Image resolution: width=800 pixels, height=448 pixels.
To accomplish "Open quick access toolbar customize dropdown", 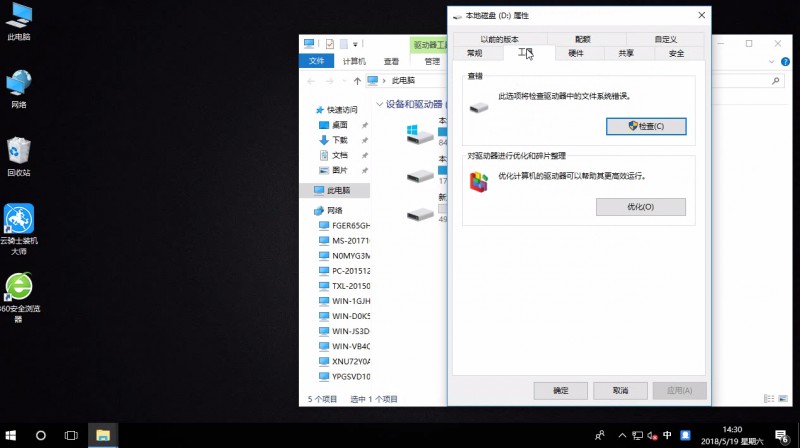I will point(356,44).
